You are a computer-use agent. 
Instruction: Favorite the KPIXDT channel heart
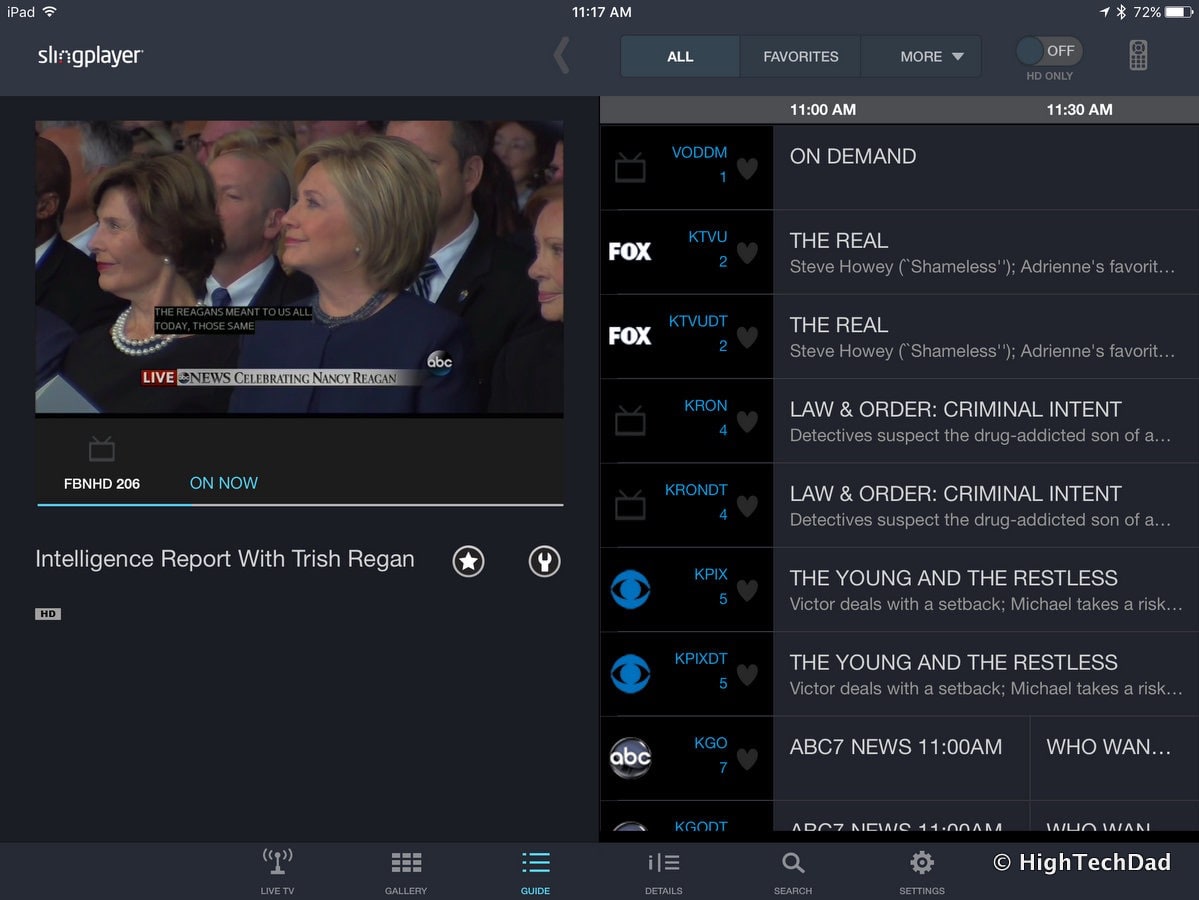click(747, 674)
